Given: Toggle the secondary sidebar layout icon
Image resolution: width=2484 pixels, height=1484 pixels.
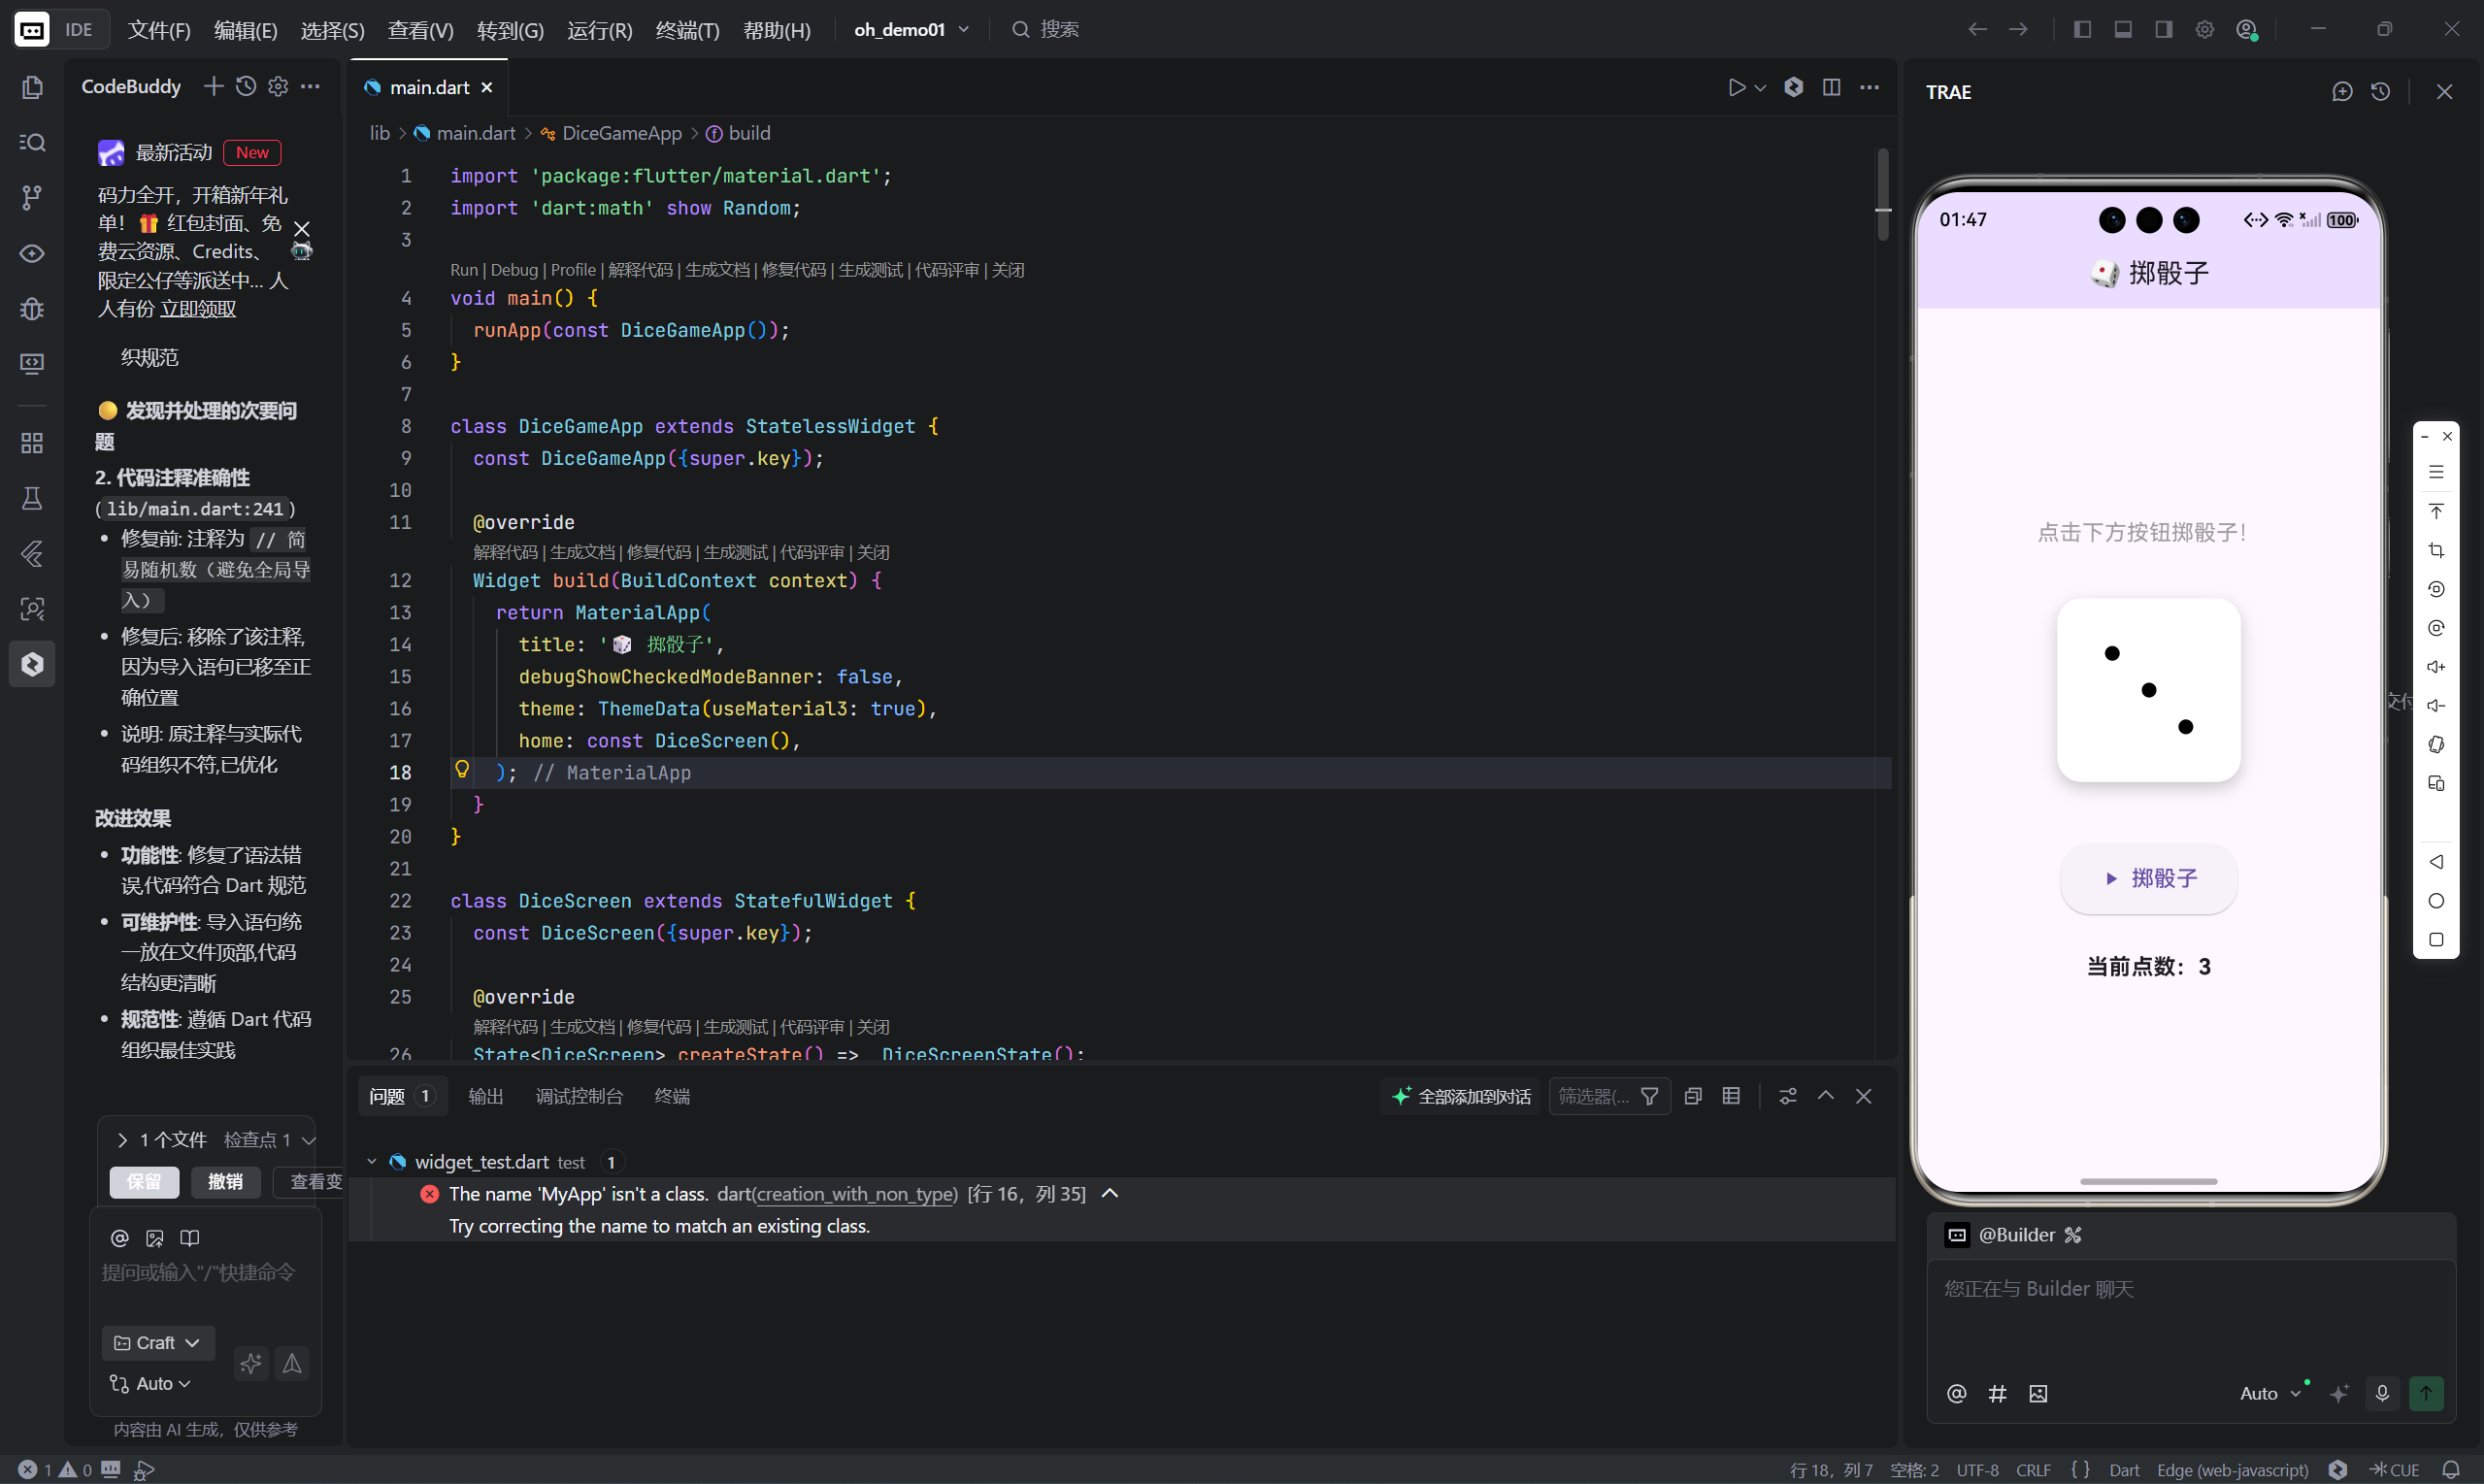Looking at the screenshot, I should pos(2164,29).
